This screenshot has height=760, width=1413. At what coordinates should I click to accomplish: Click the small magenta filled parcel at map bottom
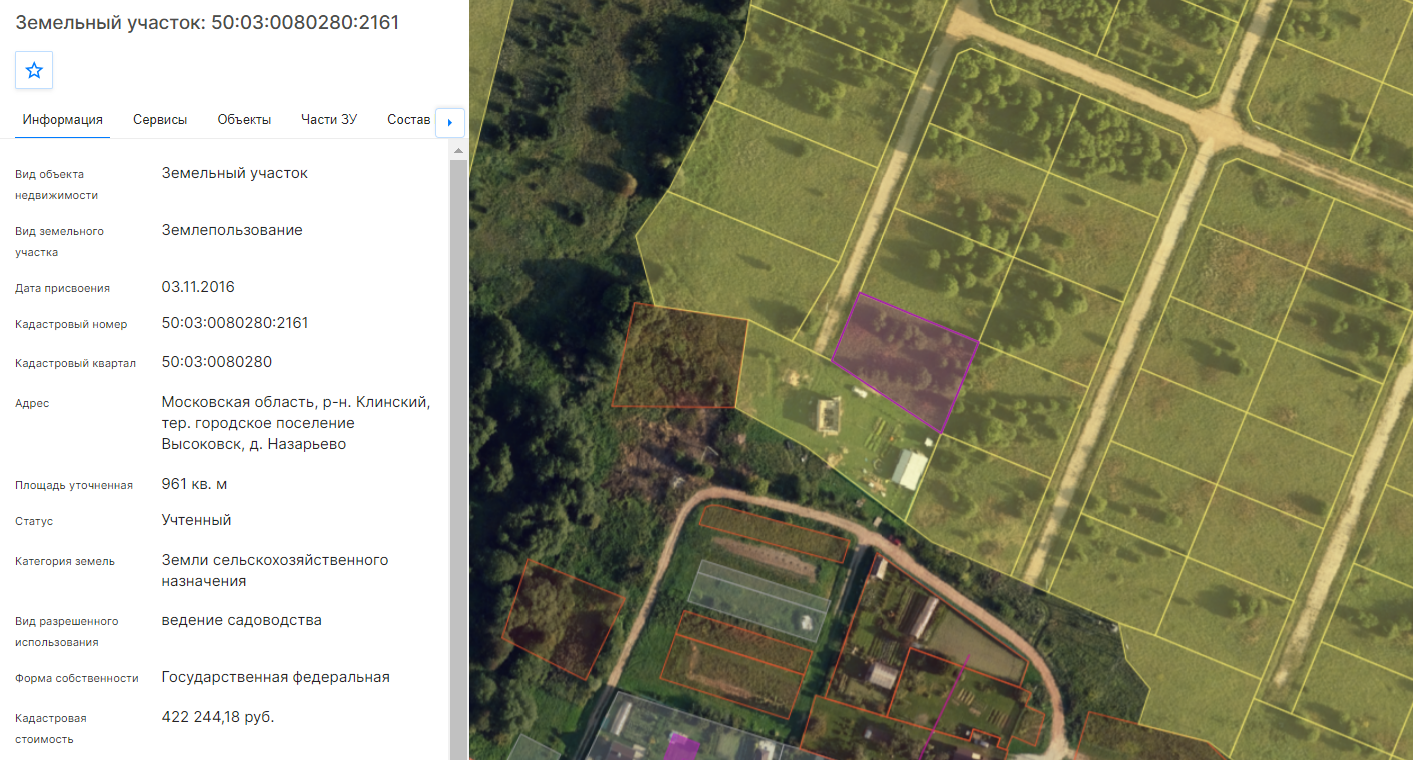(x=683, y=747)
